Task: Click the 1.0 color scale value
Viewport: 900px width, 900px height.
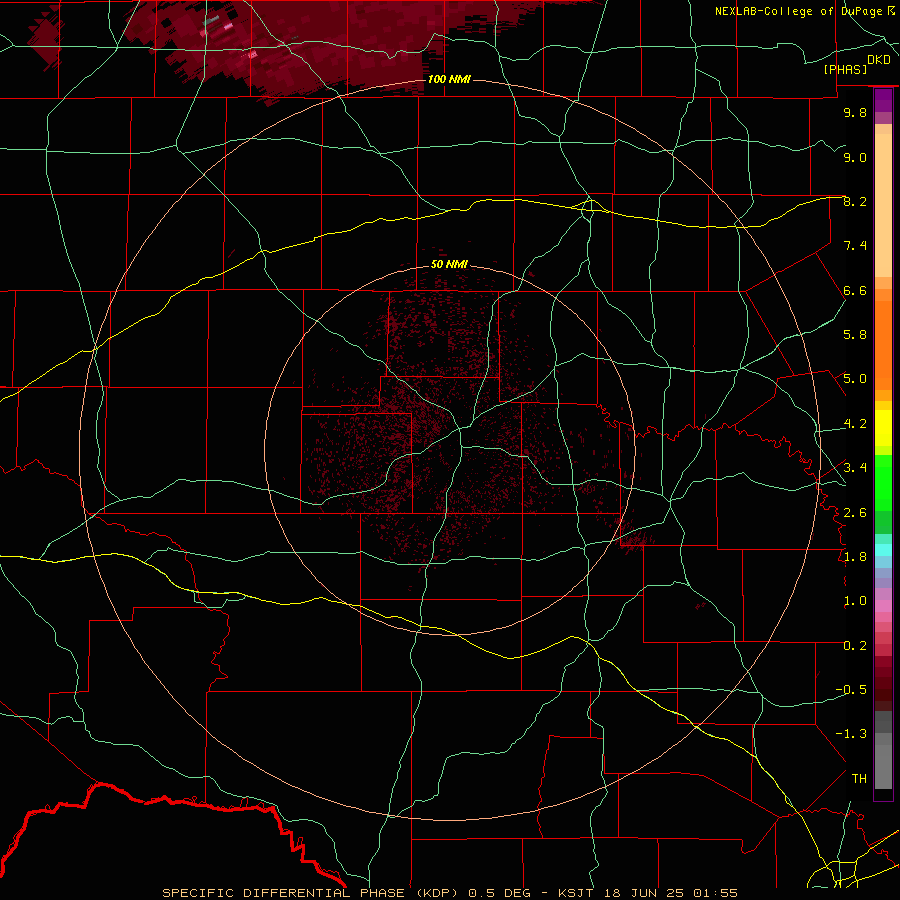Action: (855, 601)
